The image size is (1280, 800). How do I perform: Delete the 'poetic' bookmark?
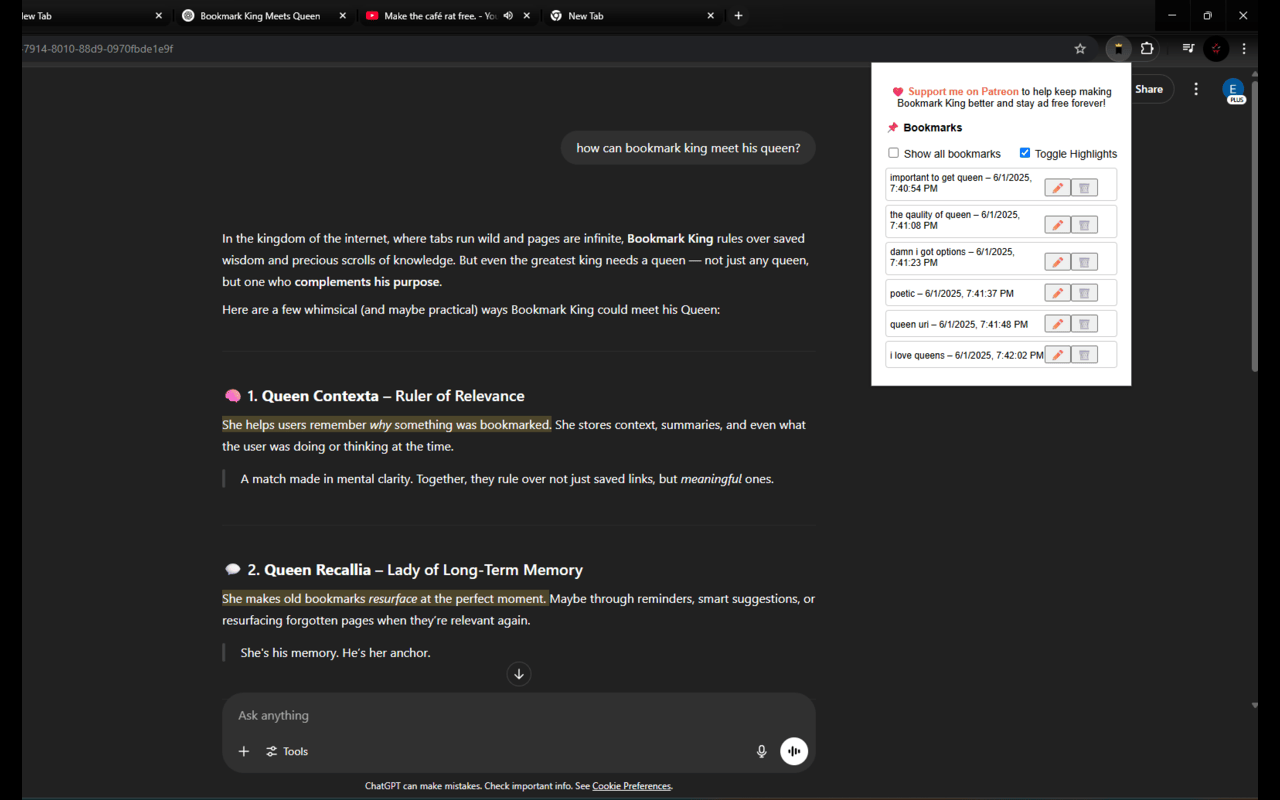[1084, 293]
